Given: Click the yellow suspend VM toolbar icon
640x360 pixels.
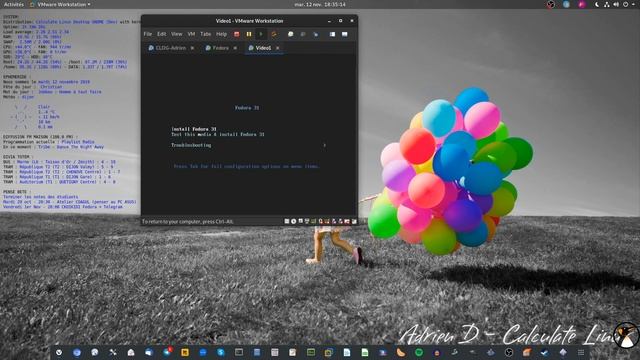Looking at the screenshot, I should (249, 34).
